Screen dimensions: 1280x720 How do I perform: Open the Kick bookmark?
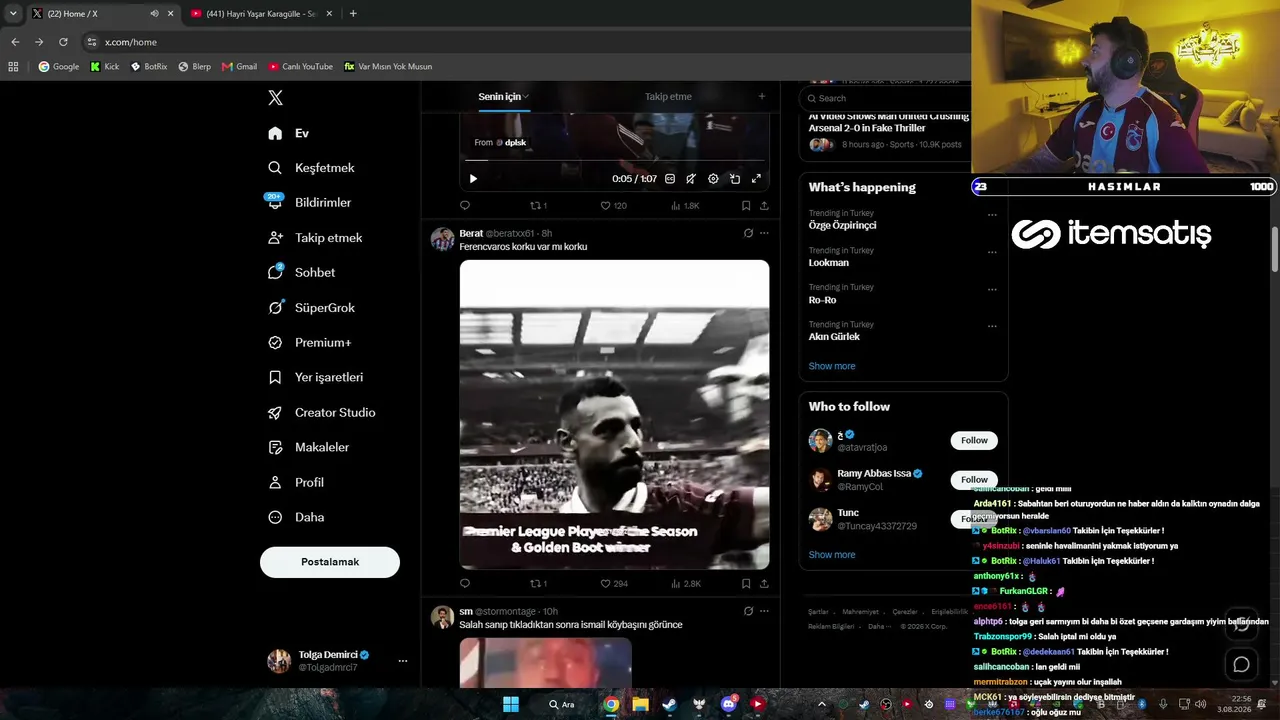104,67
